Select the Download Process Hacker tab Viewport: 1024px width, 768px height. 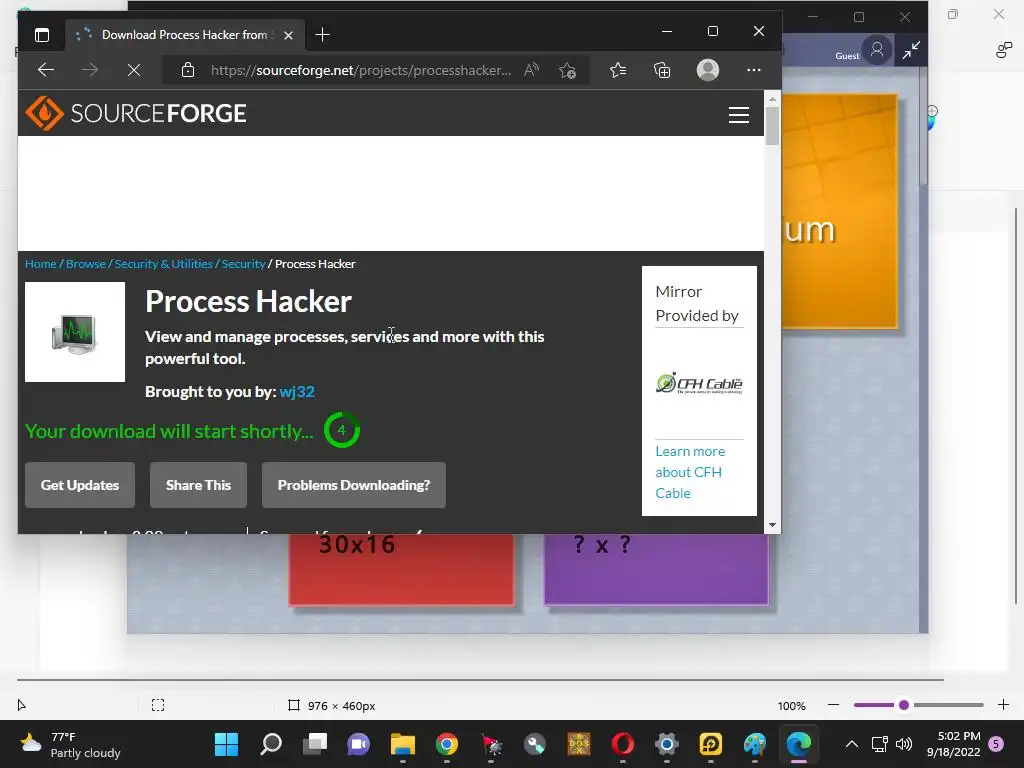click(x=185, y=35)
